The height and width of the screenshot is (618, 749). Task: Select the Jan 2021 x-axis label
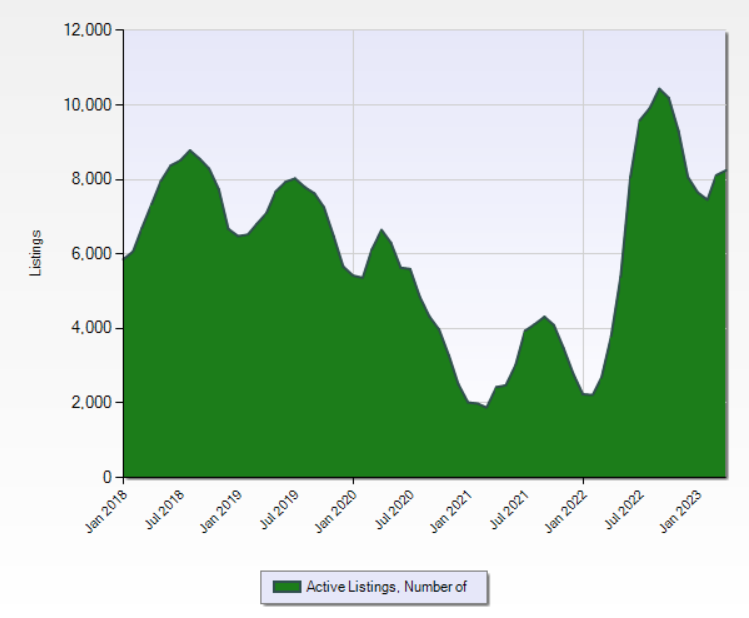click(x=450, y=507)
